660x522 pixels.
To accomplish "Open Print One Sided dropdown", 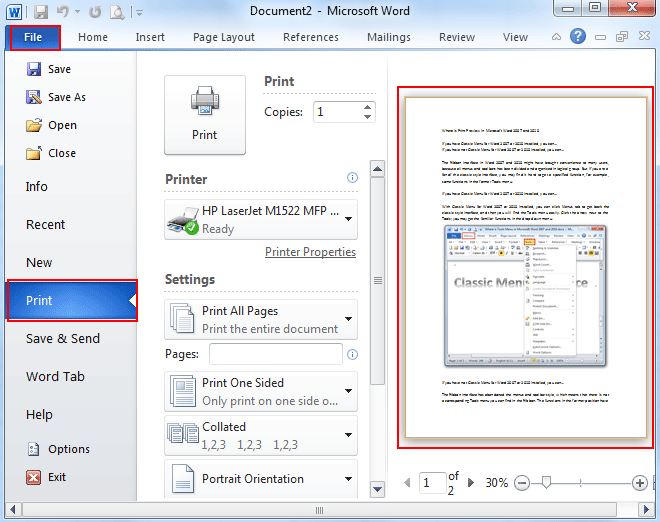I will pyautogui.click(x=348, y=391).
